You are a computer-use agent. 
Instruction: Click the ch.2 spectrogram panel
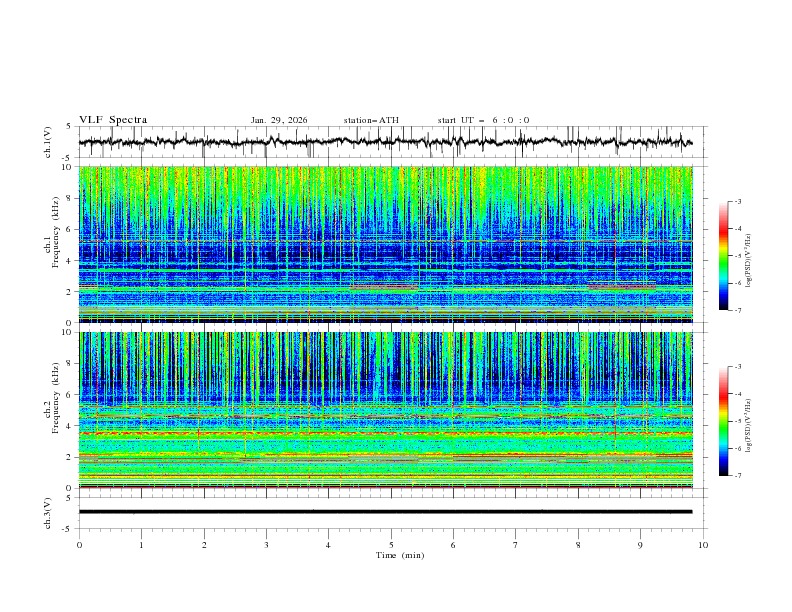tap(385, 410)
